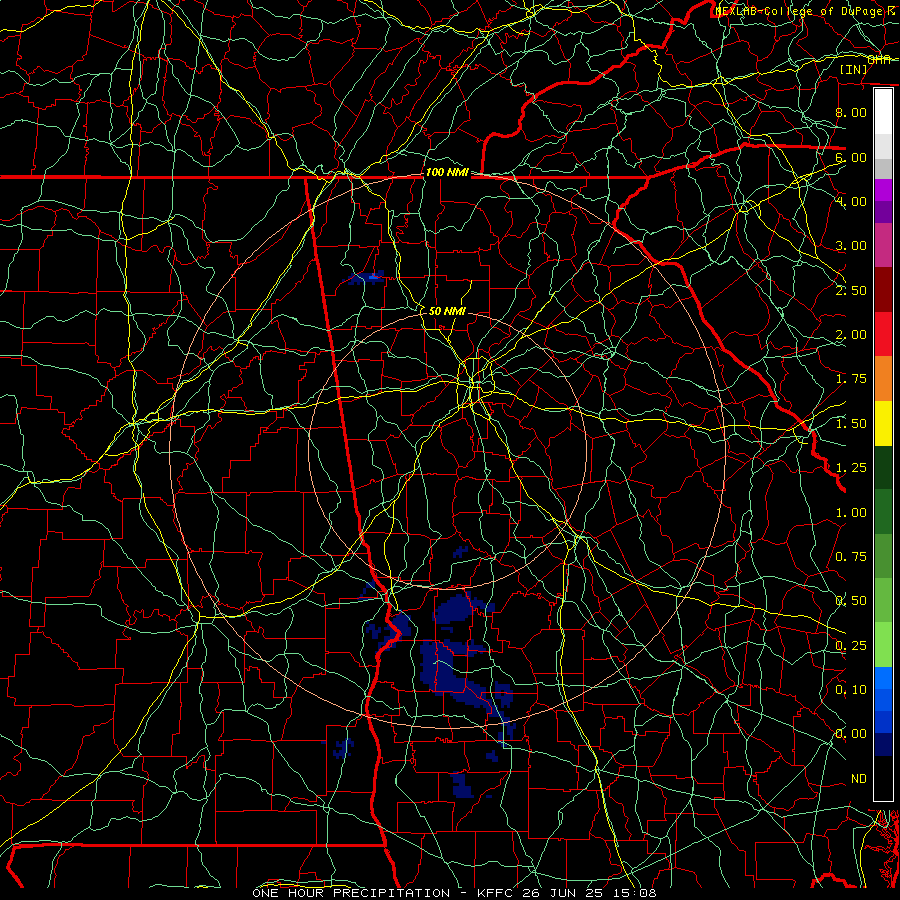This screenshot has height=900, width=900.
Task: Click the '1.50' legend value
Action: click(x=851, y=424)
